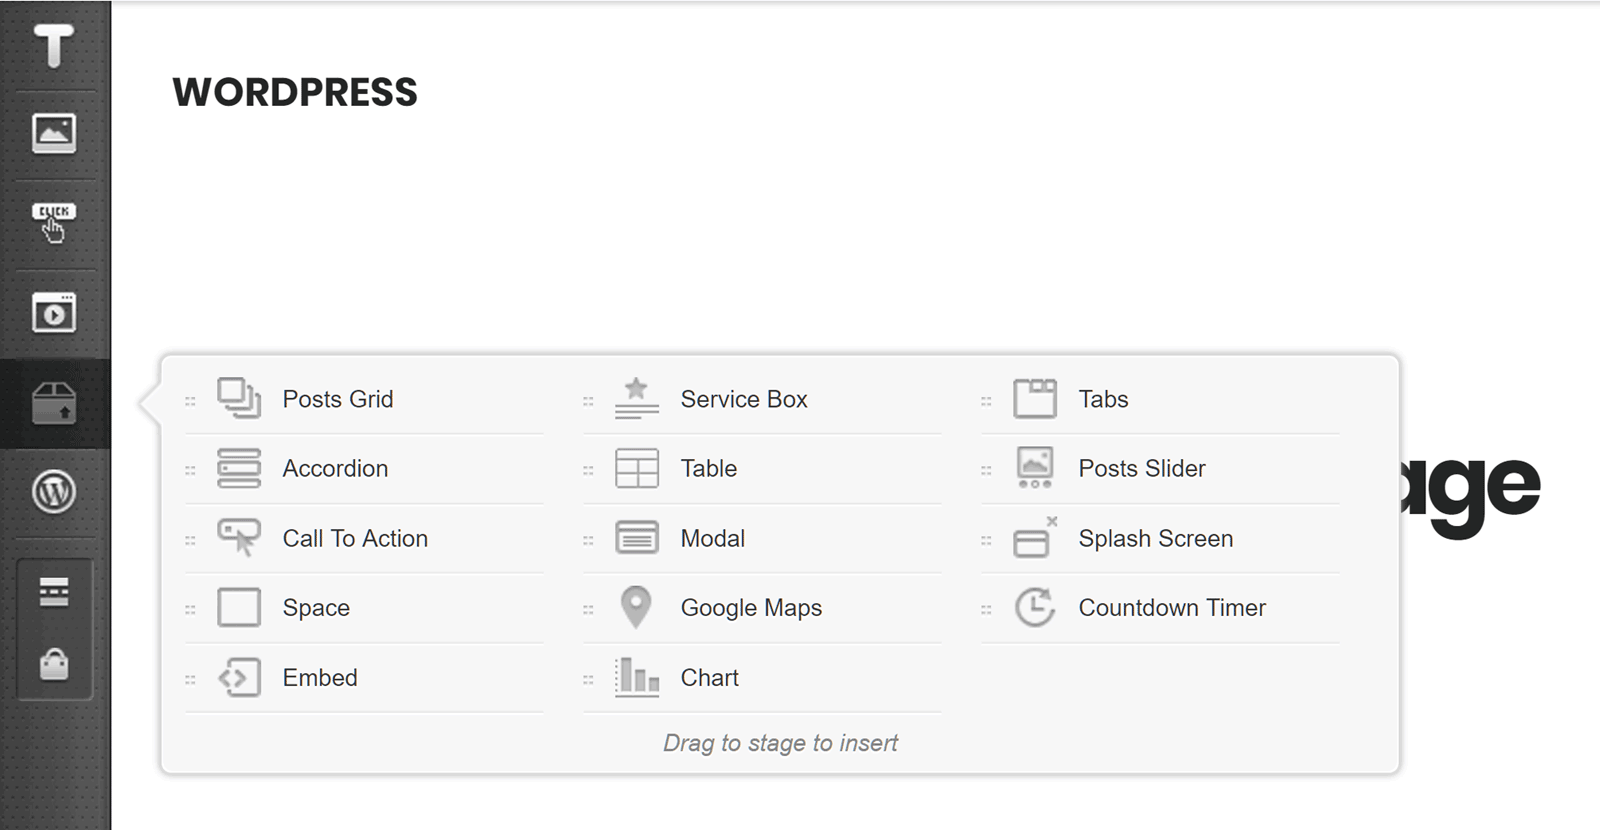1600x830 pixels.
Task: Select the Table element
Action: (708, 468)
